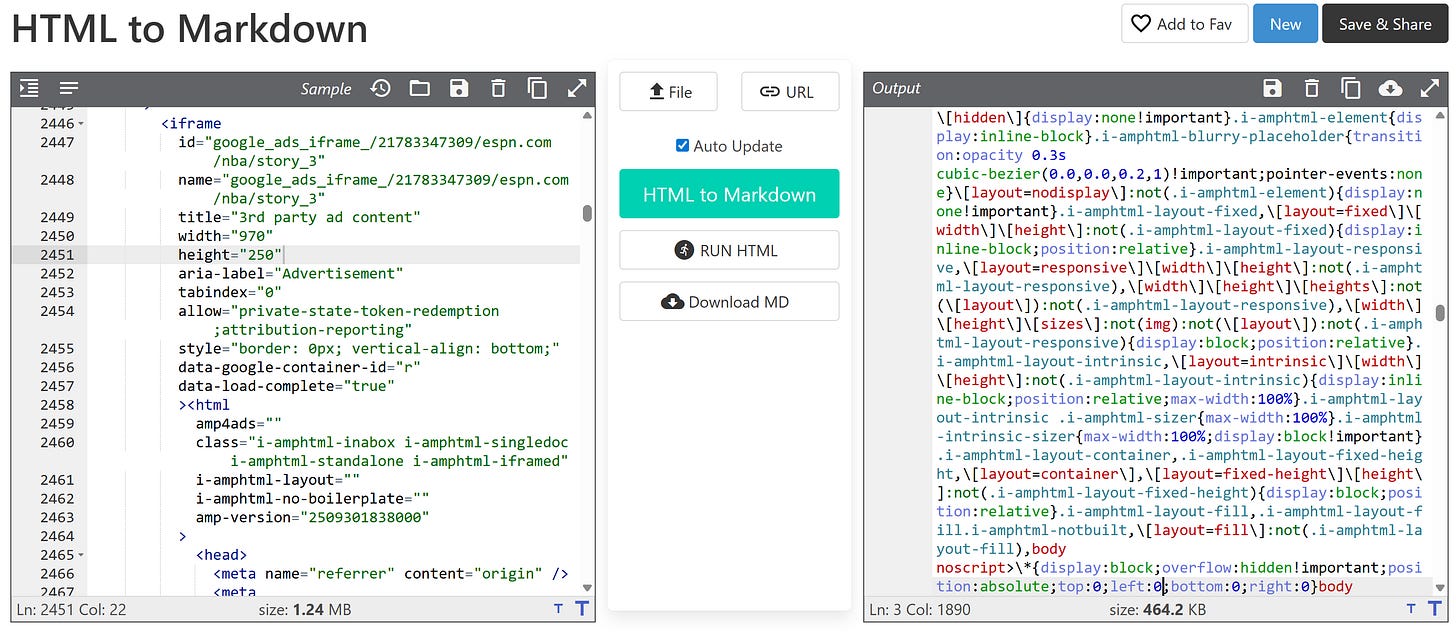
Task: Clear the editor with the trash icon
Action: (x=498, y=88)
